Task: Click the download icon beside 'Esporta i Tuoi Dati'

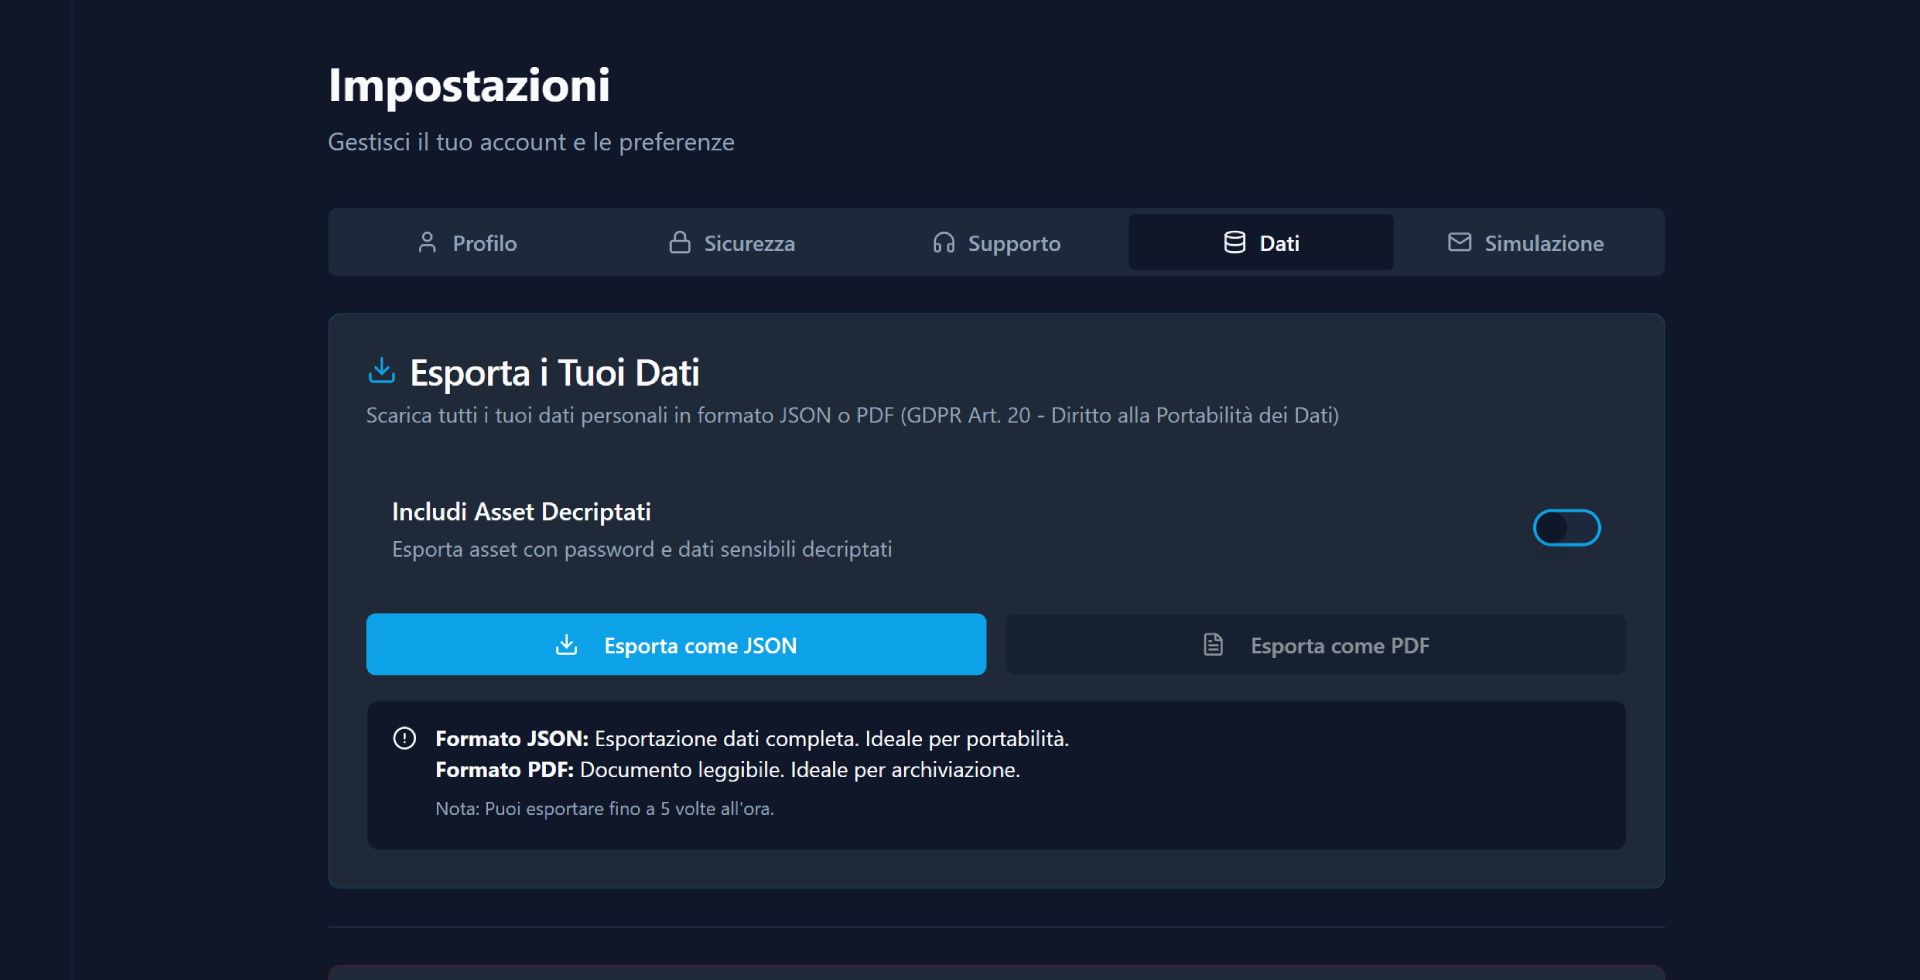Action: 381,370
